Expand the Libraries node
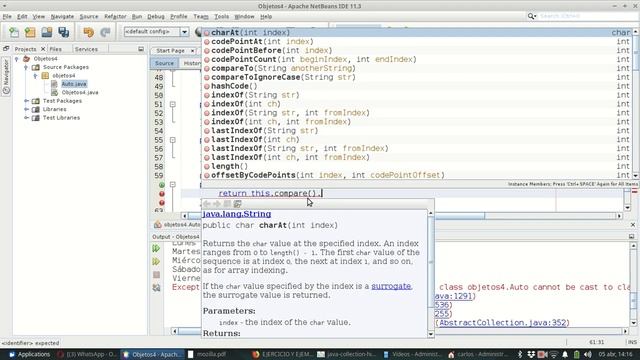The image size is (640, 360). 26,109
